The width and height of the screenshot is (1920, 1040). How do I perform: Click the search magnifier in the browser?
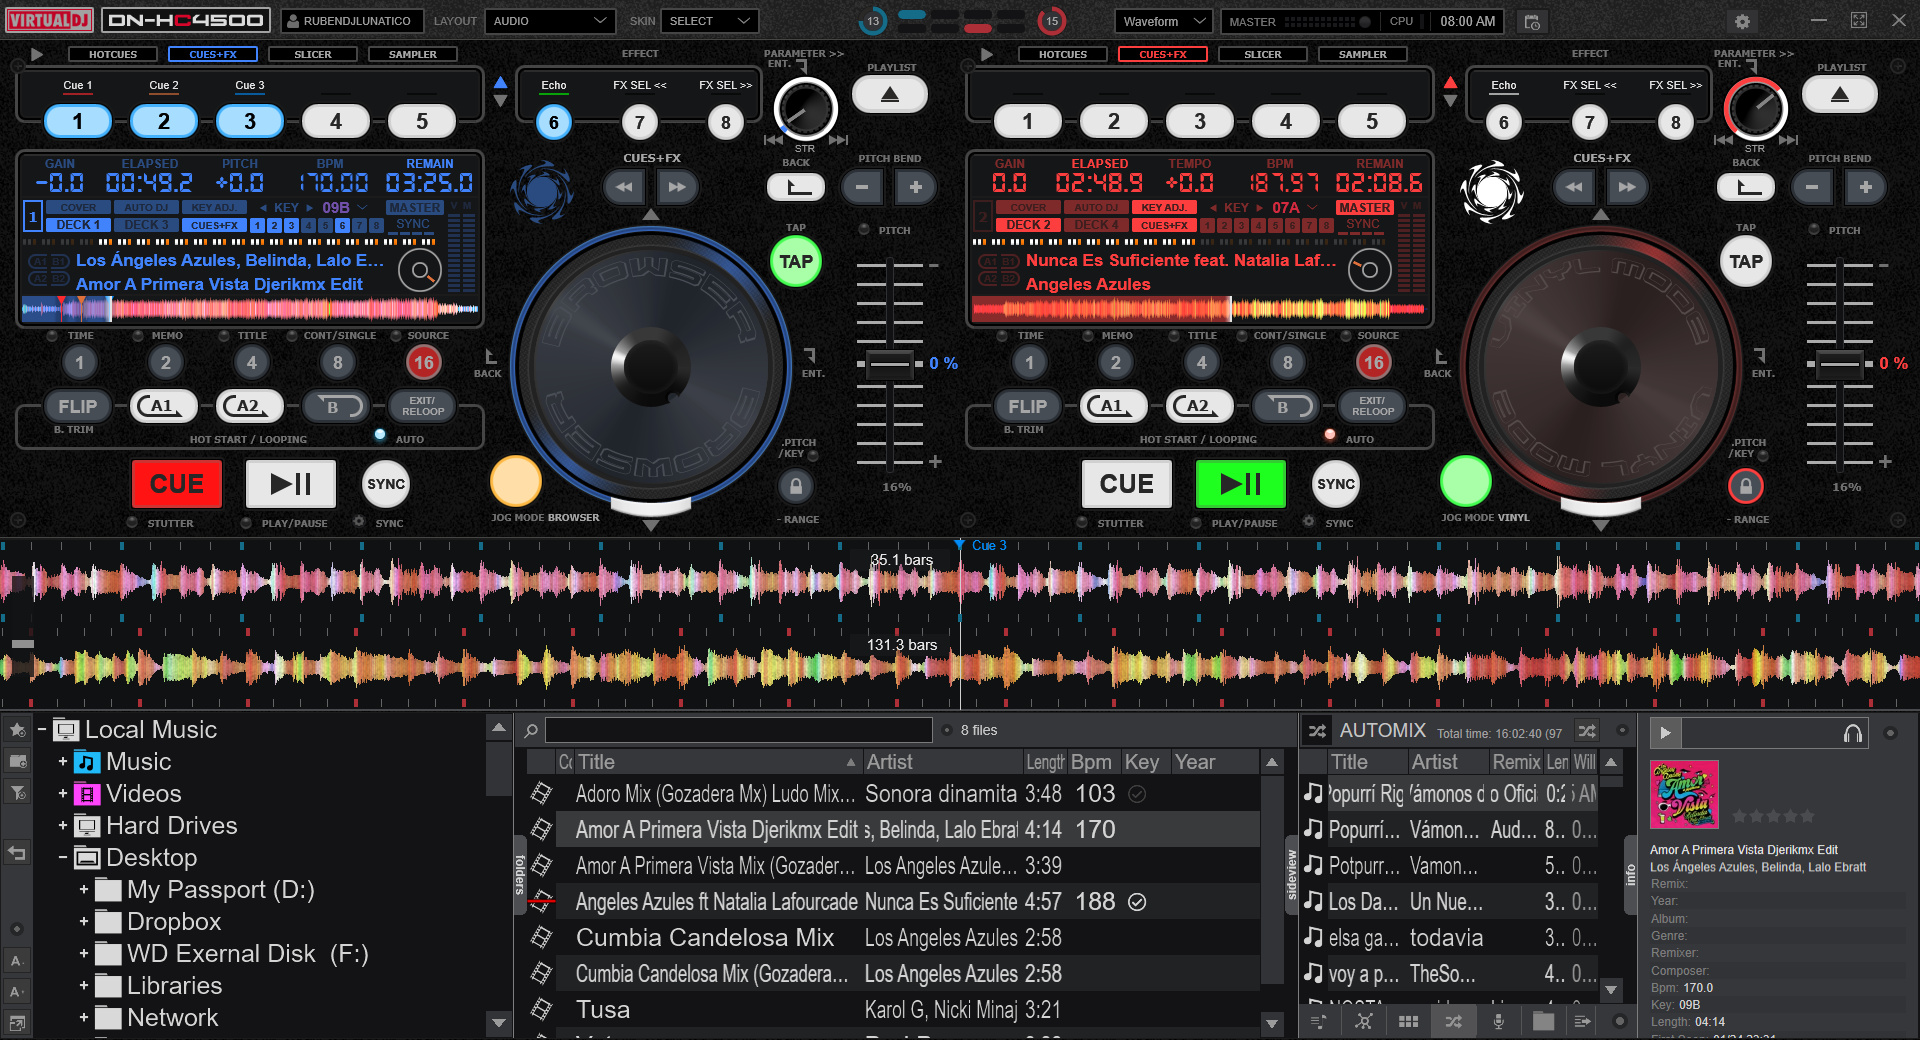pos(532,731)
